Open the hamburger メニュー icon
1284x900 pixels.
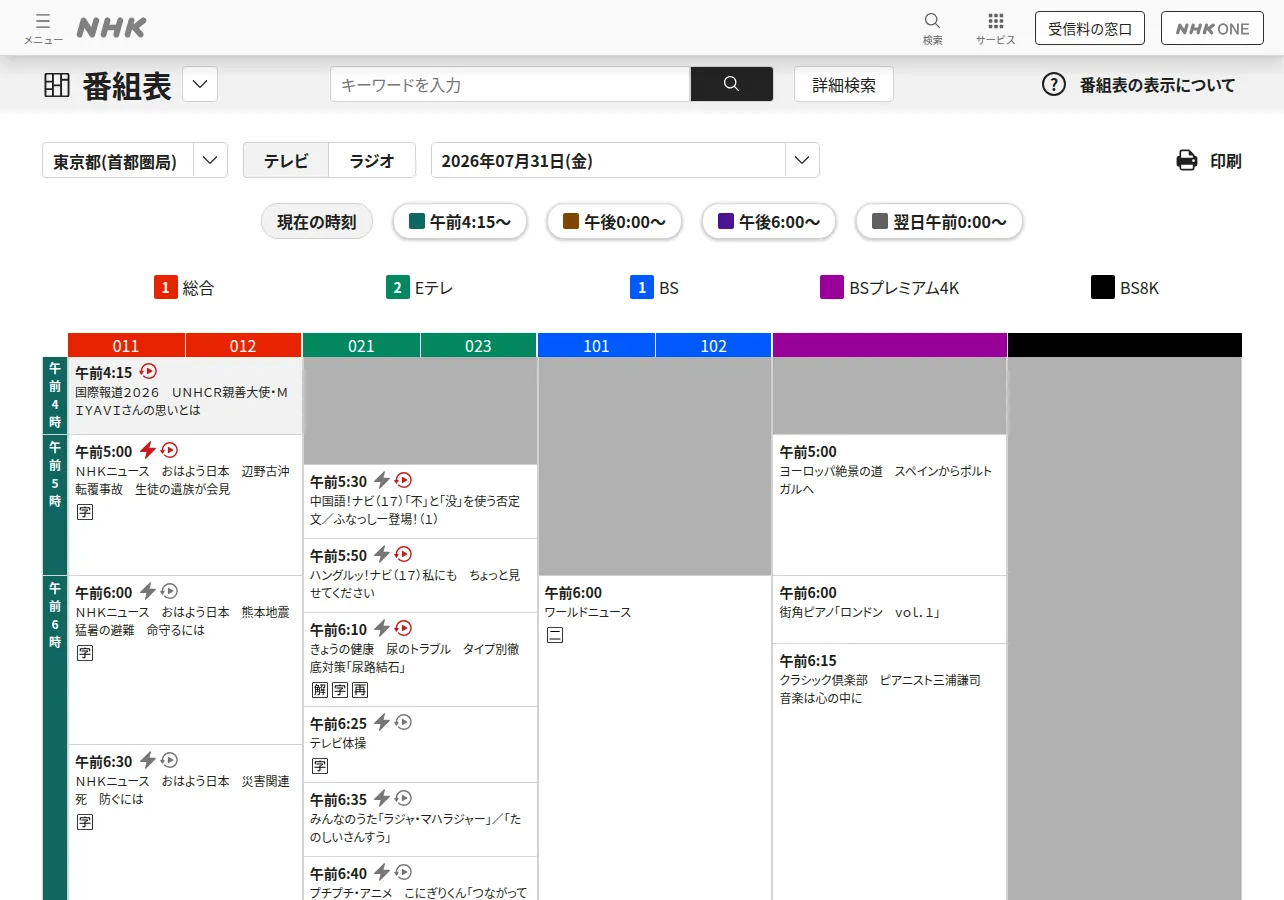(43, 21)
